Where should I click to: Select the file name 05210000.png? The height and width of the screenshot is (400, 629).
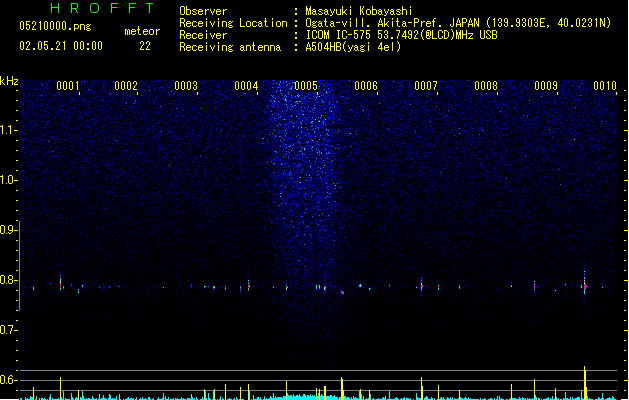(x=55, y=26)
